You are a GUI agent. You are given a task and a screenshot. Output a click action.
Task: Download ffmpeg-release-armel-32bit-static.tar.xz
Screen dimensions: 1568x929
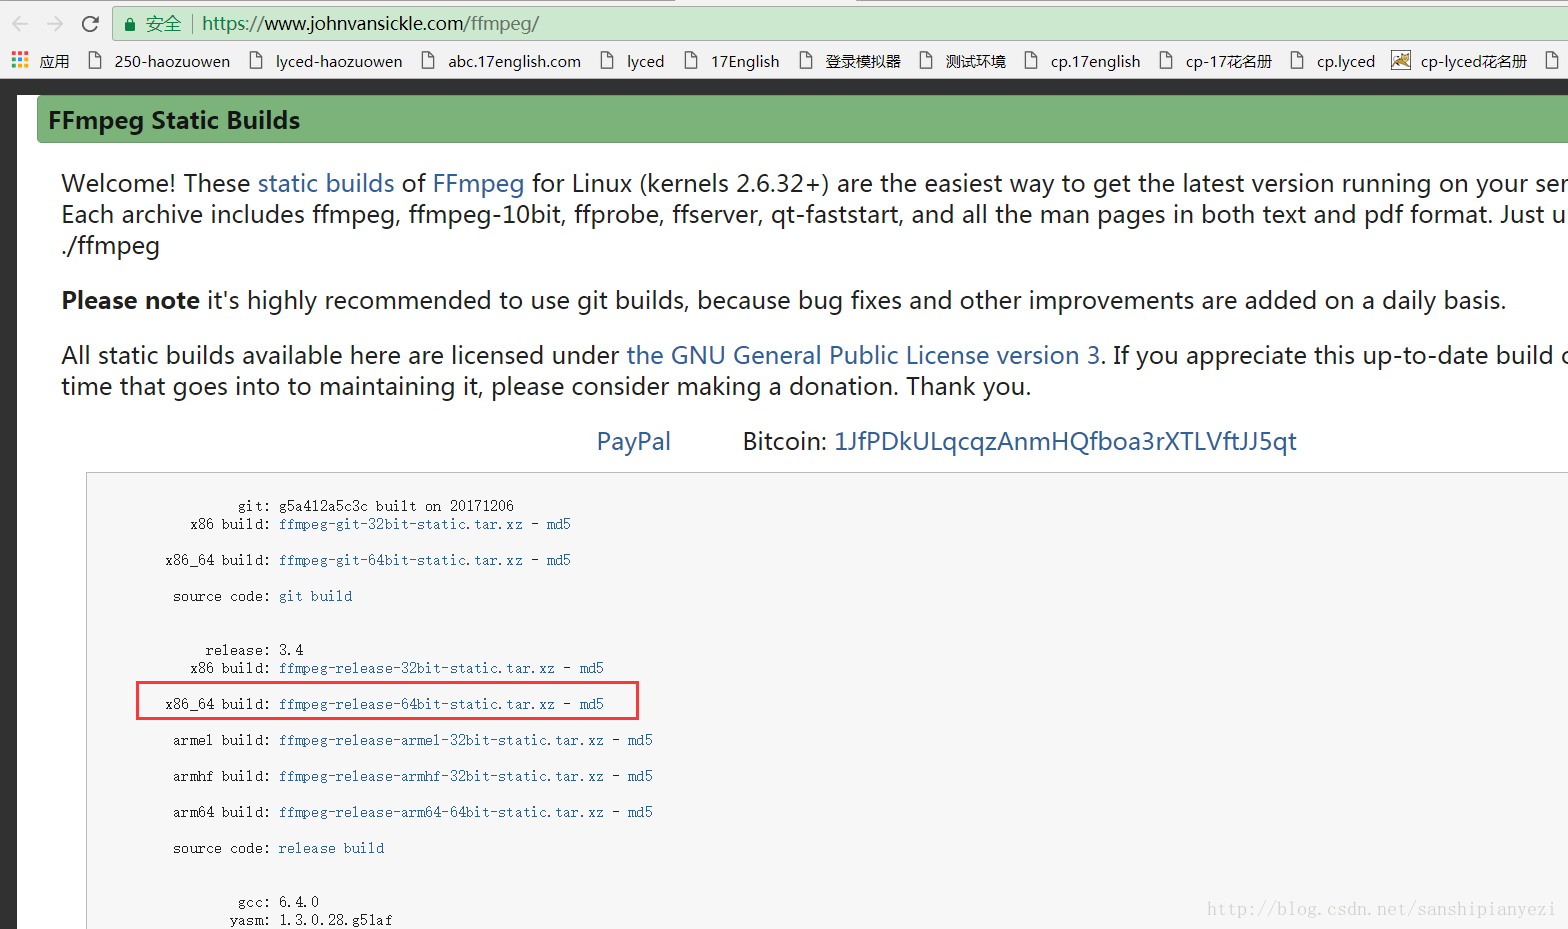441,740
